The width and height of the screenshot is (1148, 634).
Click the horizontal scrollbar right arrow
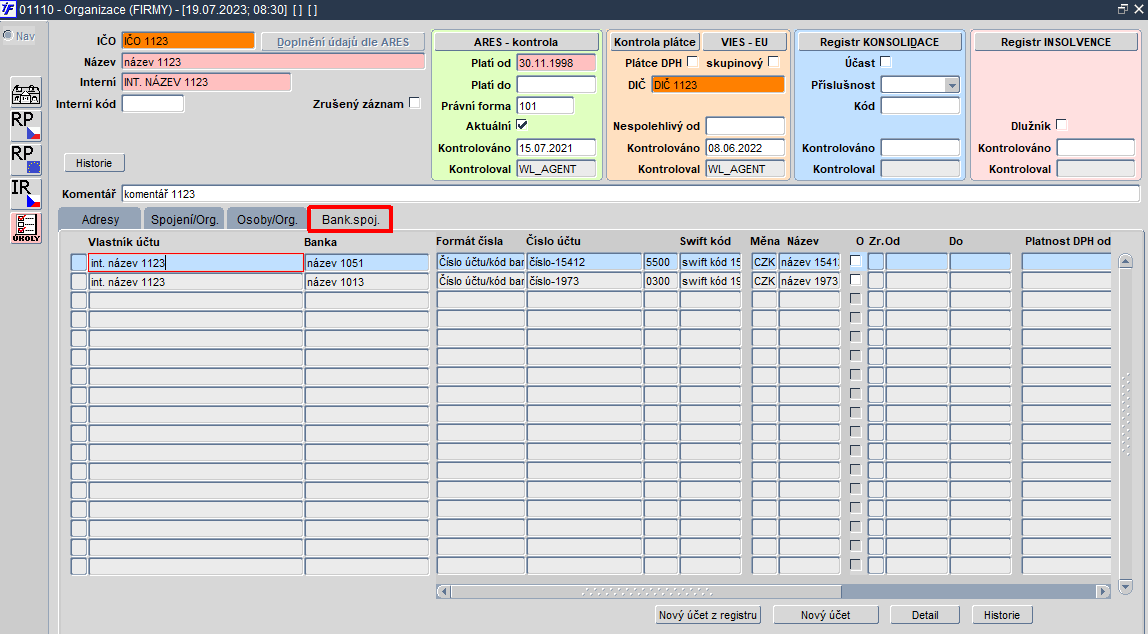[1103, 591]
